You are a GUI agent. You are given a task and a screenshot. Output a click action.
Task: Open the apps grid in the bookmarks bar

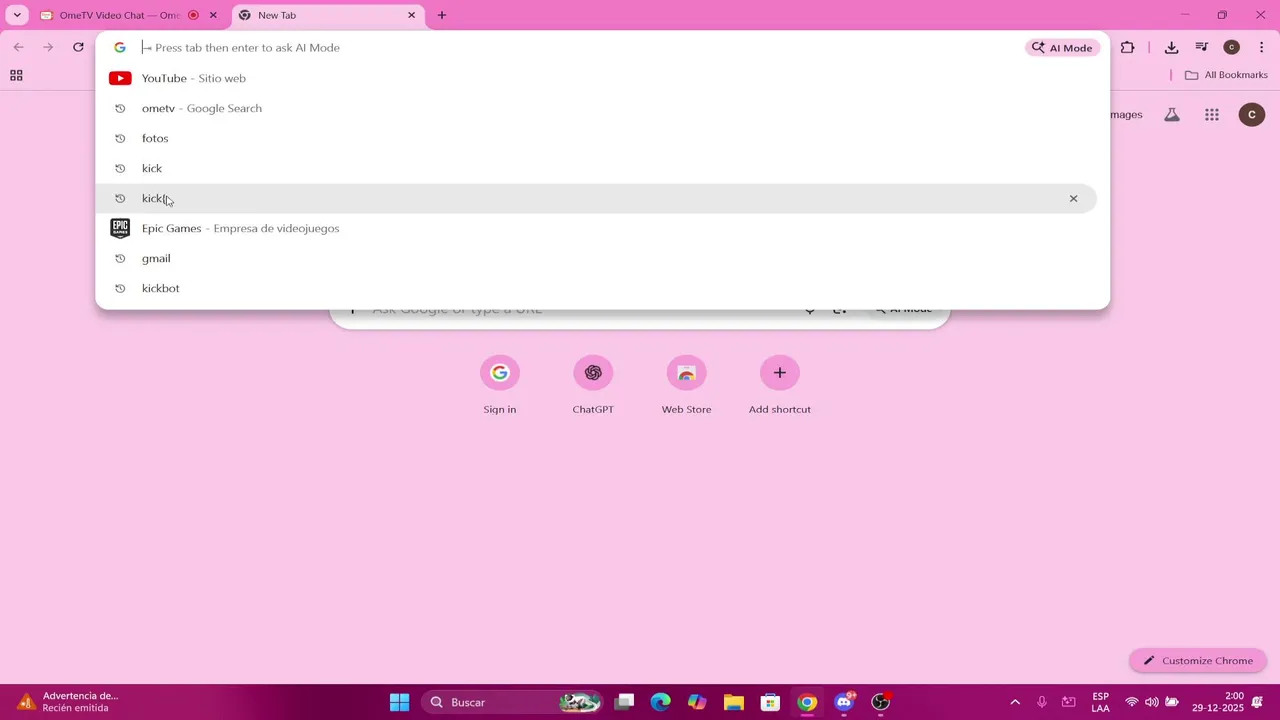[x=16, y=75]
